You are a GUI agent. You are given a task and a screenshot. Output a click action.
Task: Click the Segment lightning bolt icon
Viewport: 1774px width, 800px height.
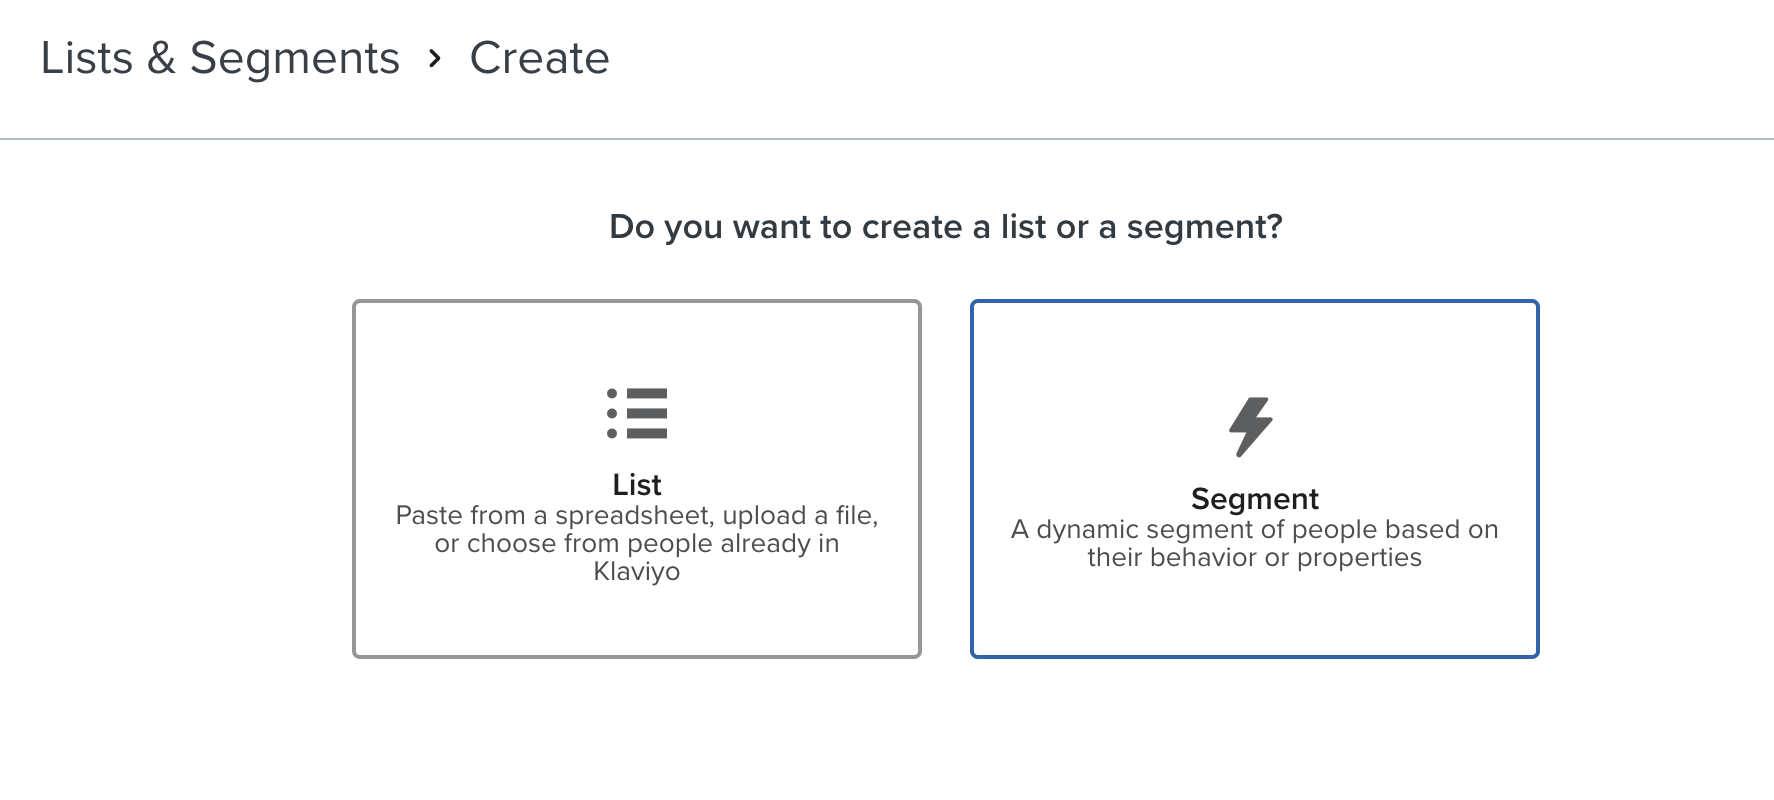pyautogui.click(x=1251, y=427)
